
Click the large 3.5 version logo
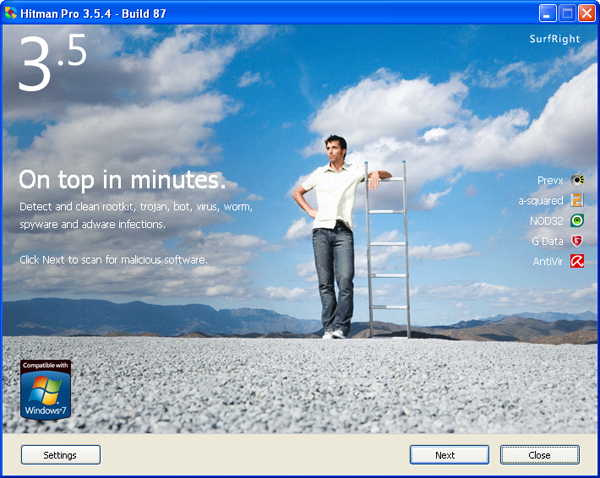point(53,67)
